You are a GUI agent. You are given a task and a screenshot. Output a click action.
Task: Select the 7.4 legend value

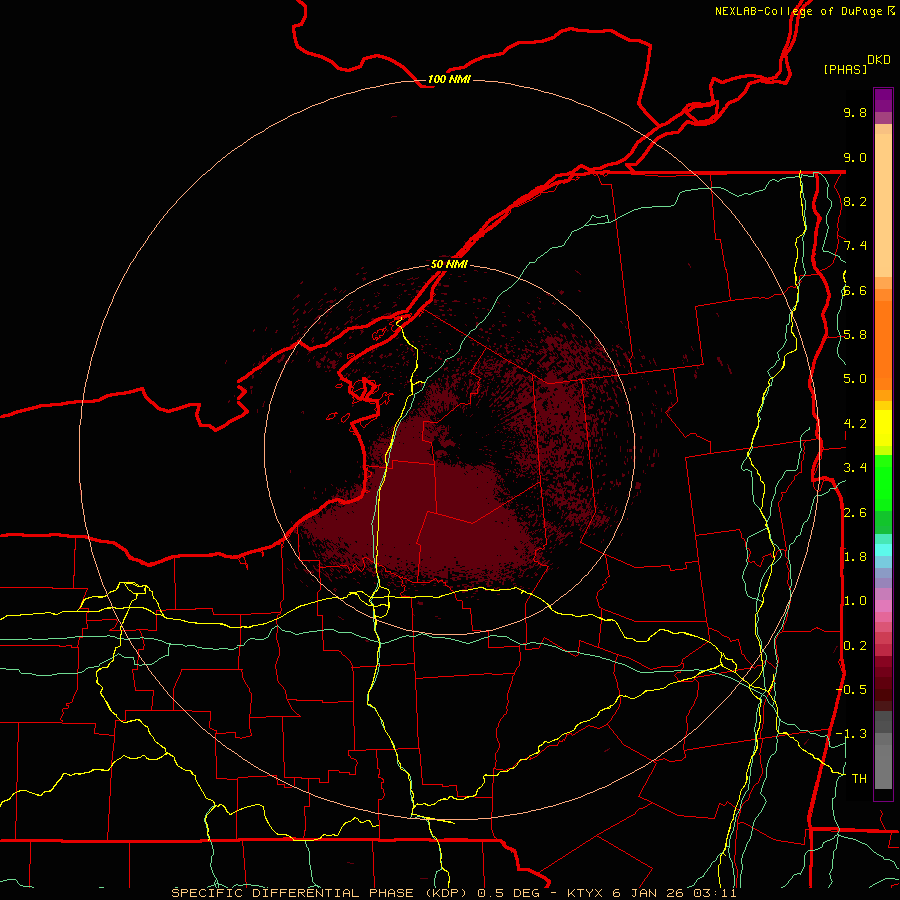click(x=855, y=246)
